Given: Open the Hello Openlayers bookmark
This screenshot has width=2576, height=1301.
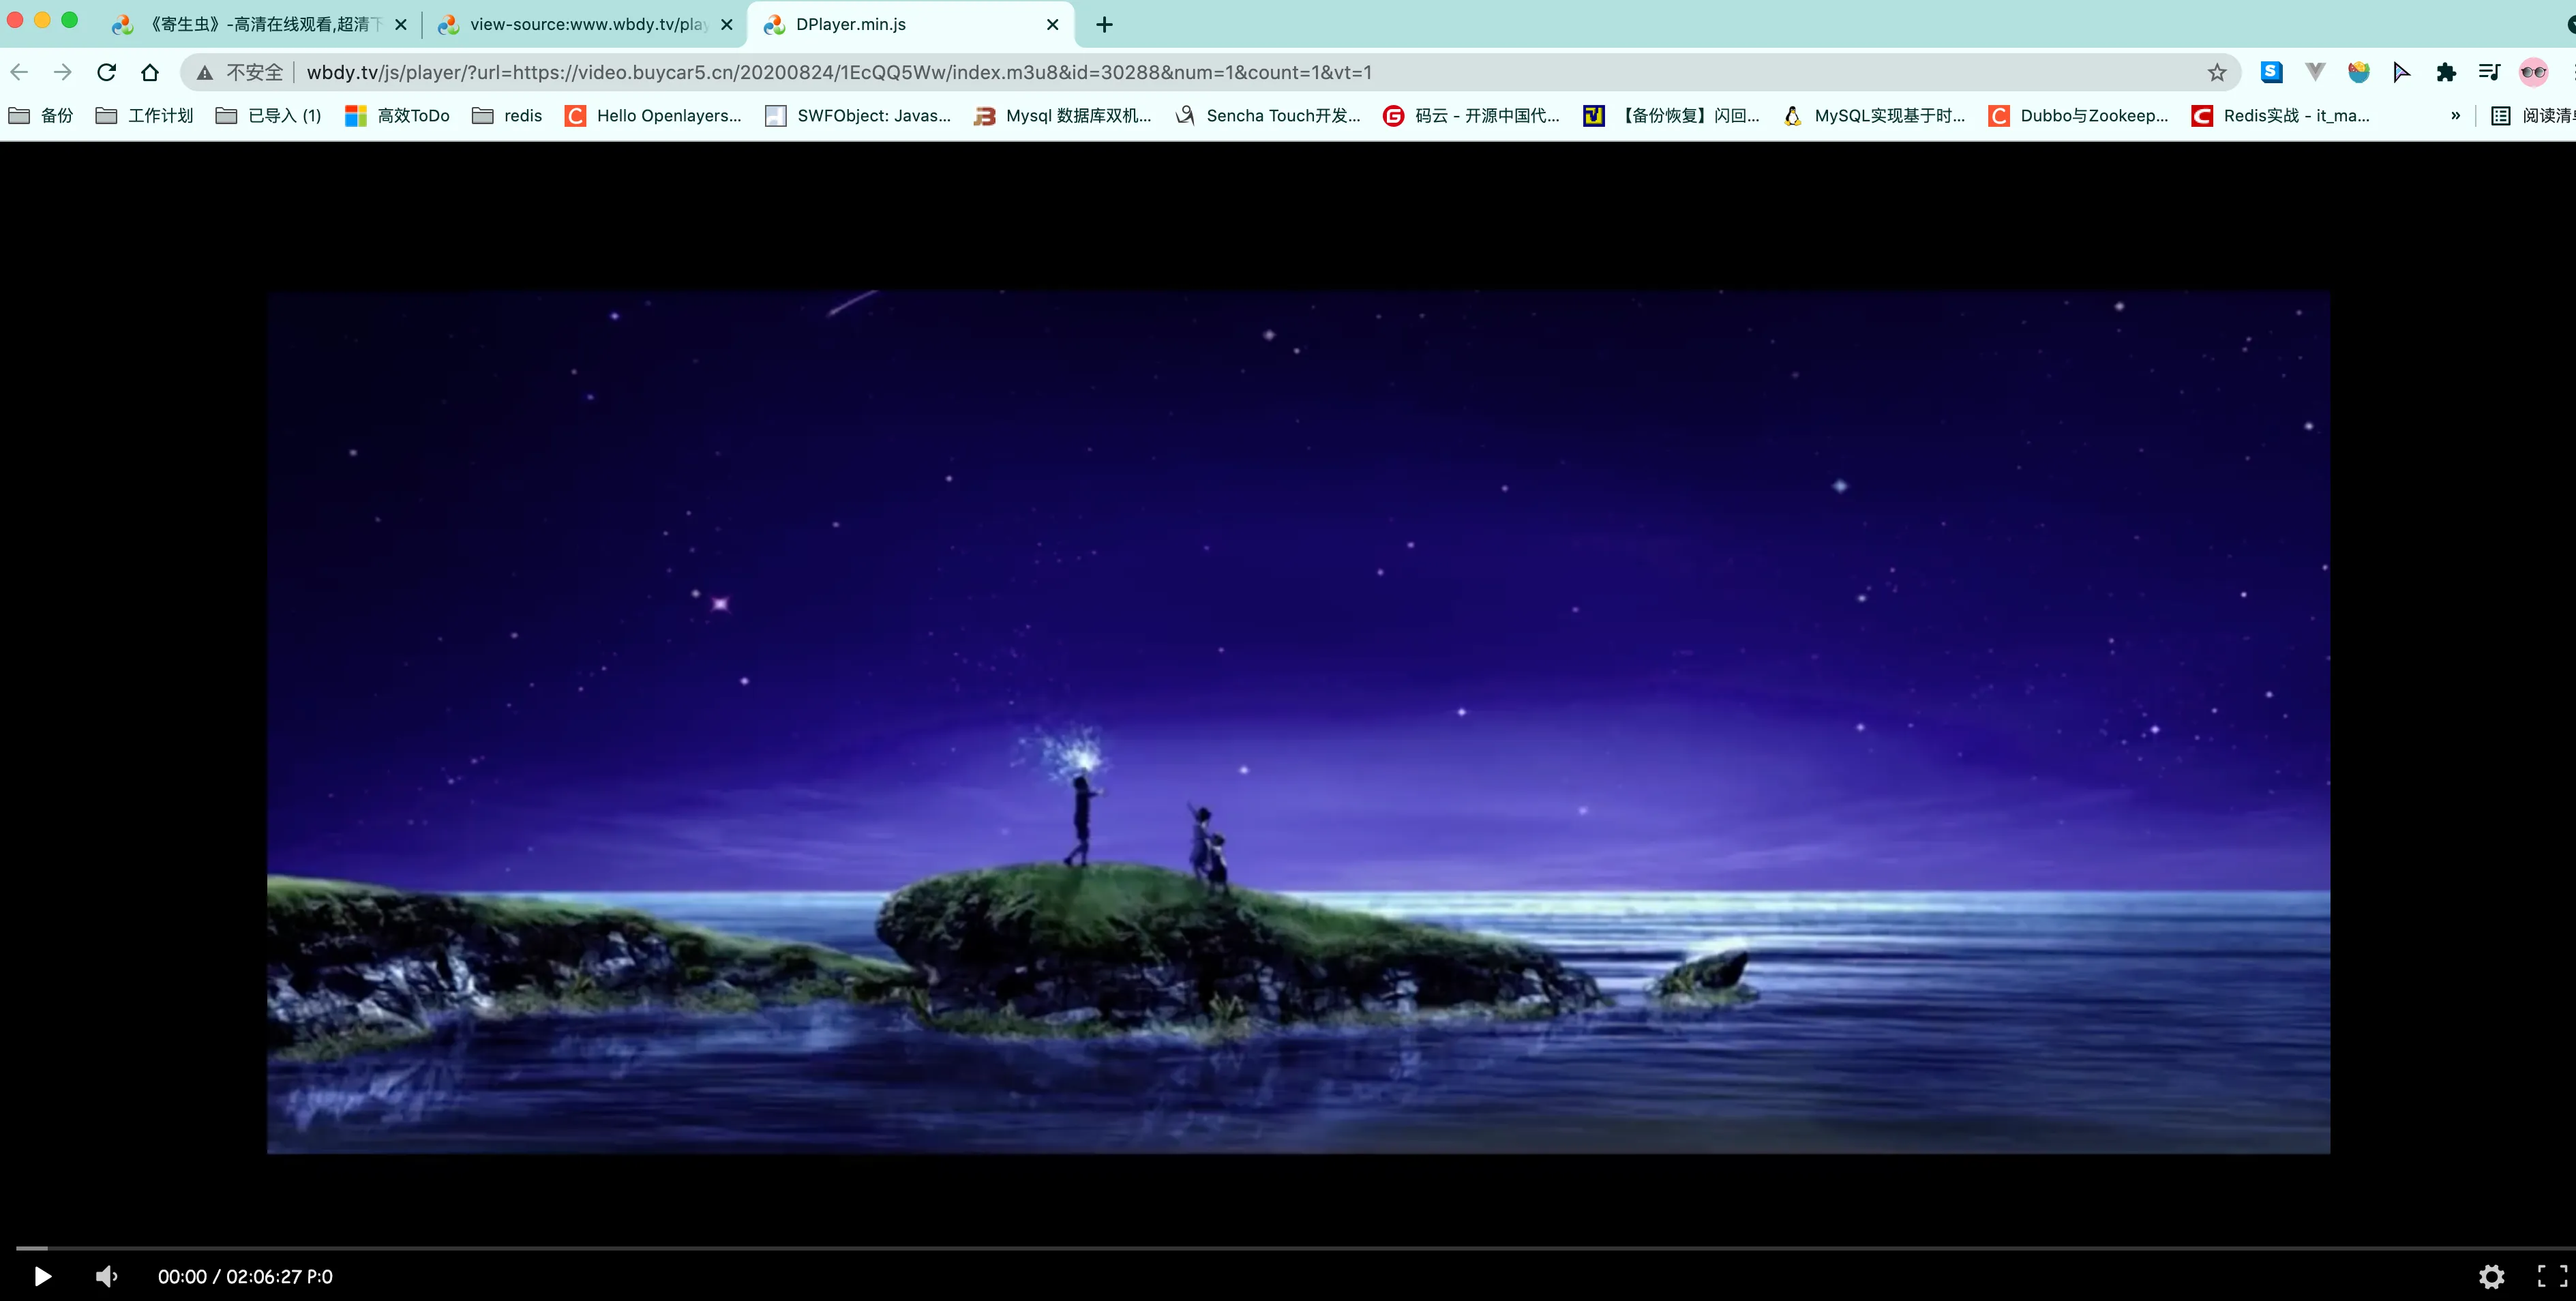Looking at the screenshot, I should click(x=653, y=116).
